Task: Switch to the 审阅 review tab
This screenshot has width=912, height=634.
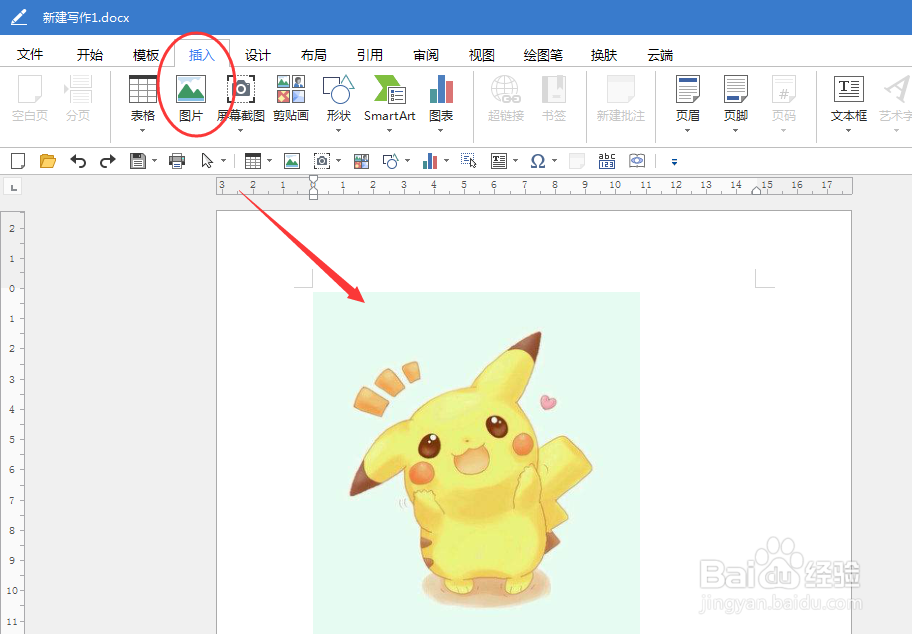Action: coord(426,55)
